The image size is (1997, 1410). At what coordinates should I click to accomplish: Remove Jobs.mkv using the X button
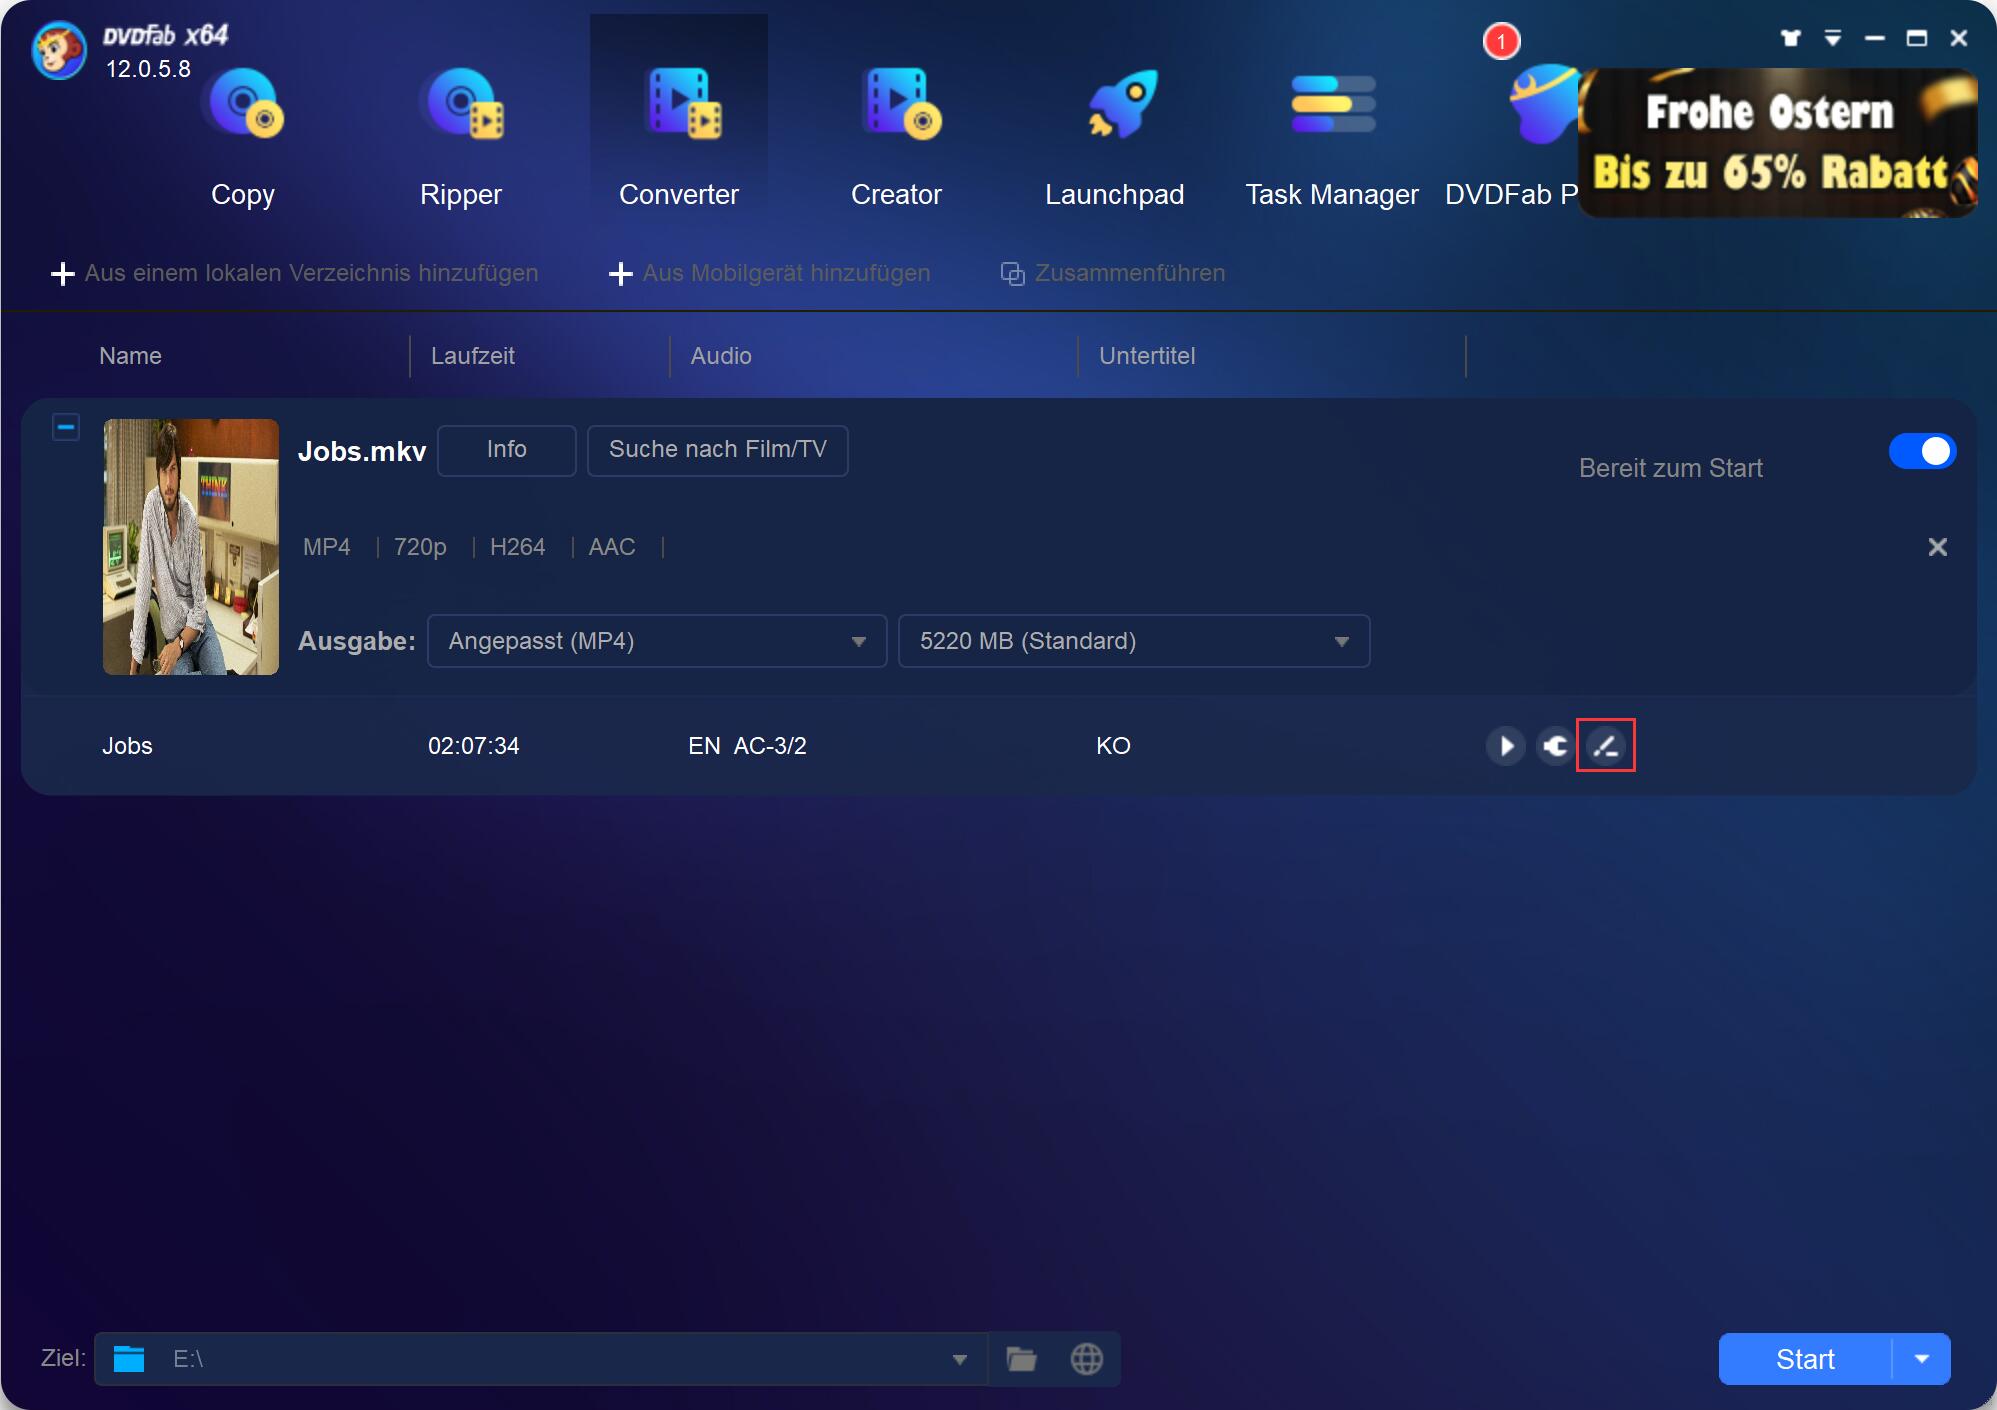click(1937, 547)
